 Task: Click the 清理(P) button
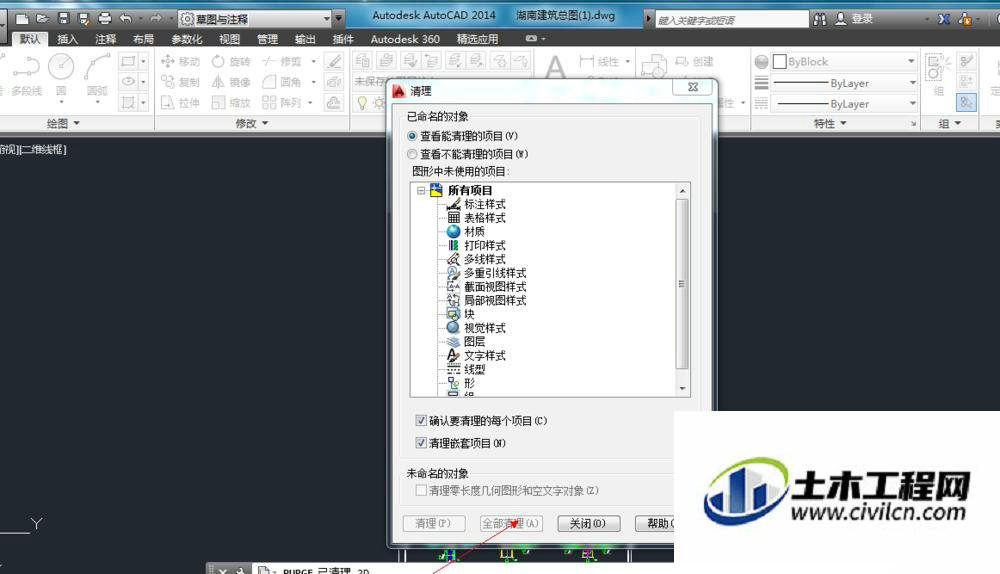(433, 523)
